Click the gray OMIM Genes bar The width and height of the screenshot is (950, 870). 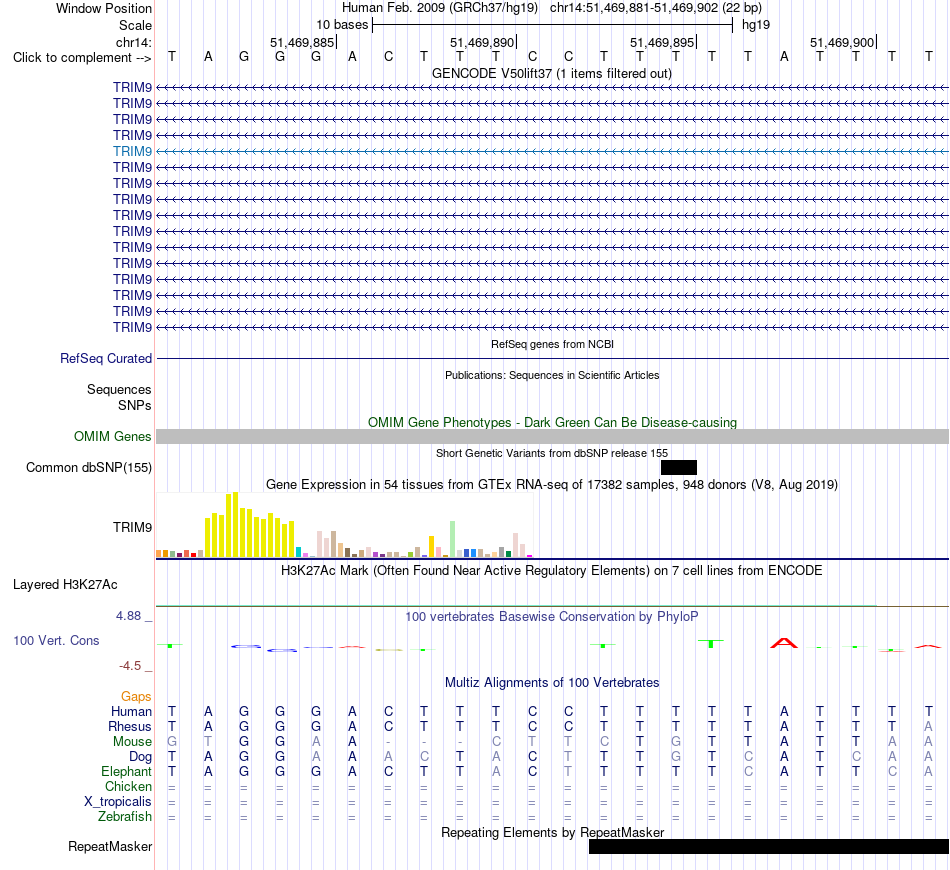click(553, 436)
